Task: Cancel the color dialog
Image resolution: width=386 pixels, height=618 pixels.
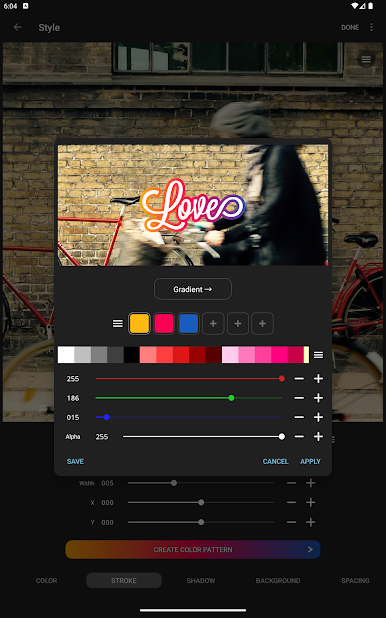Action: click(276, 462)
